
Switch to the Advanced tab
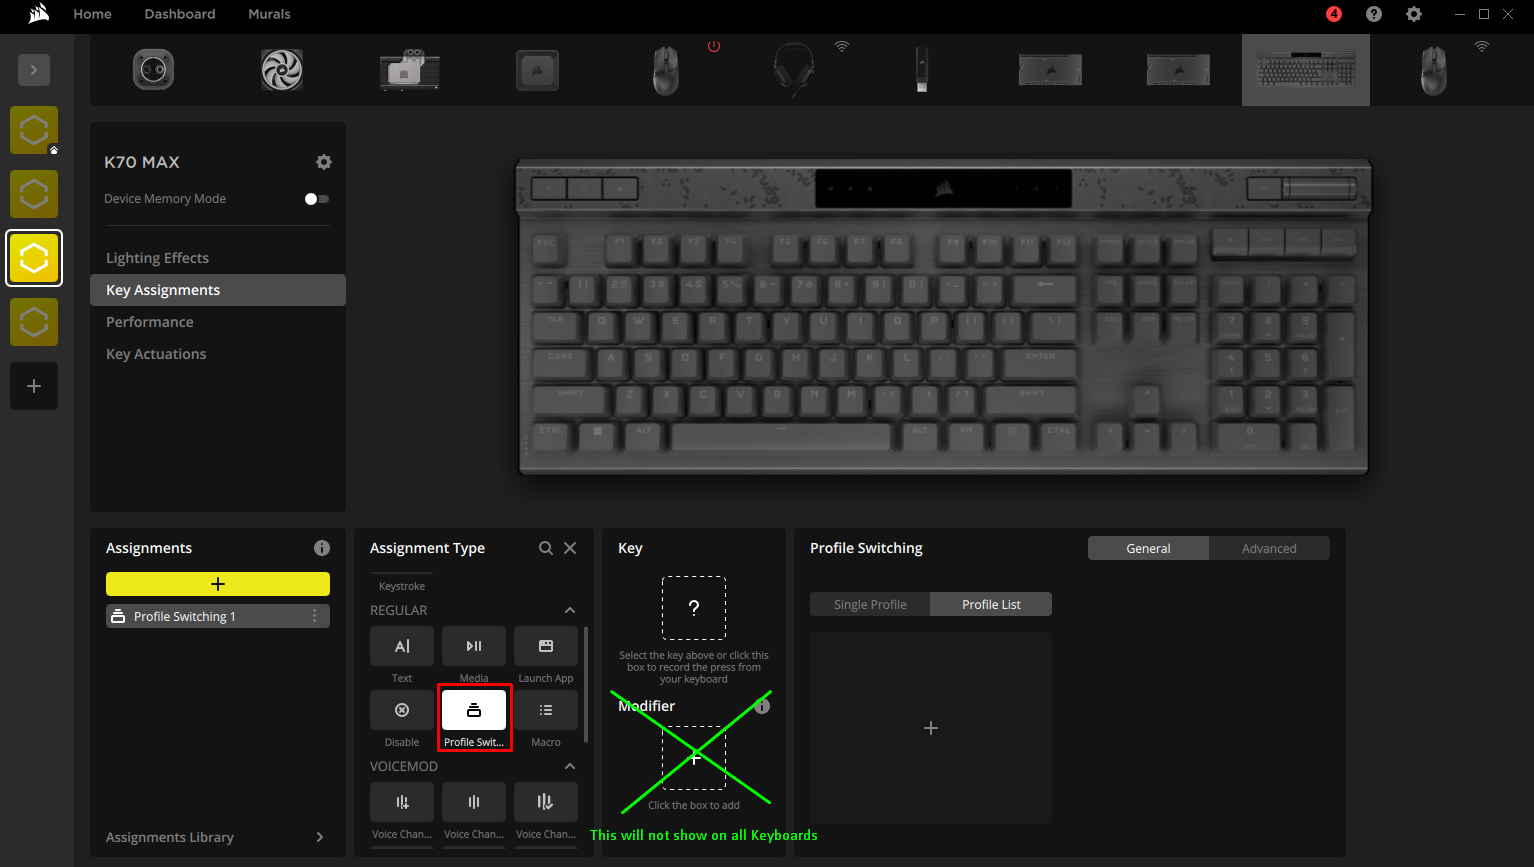(x=1268, y=547)
